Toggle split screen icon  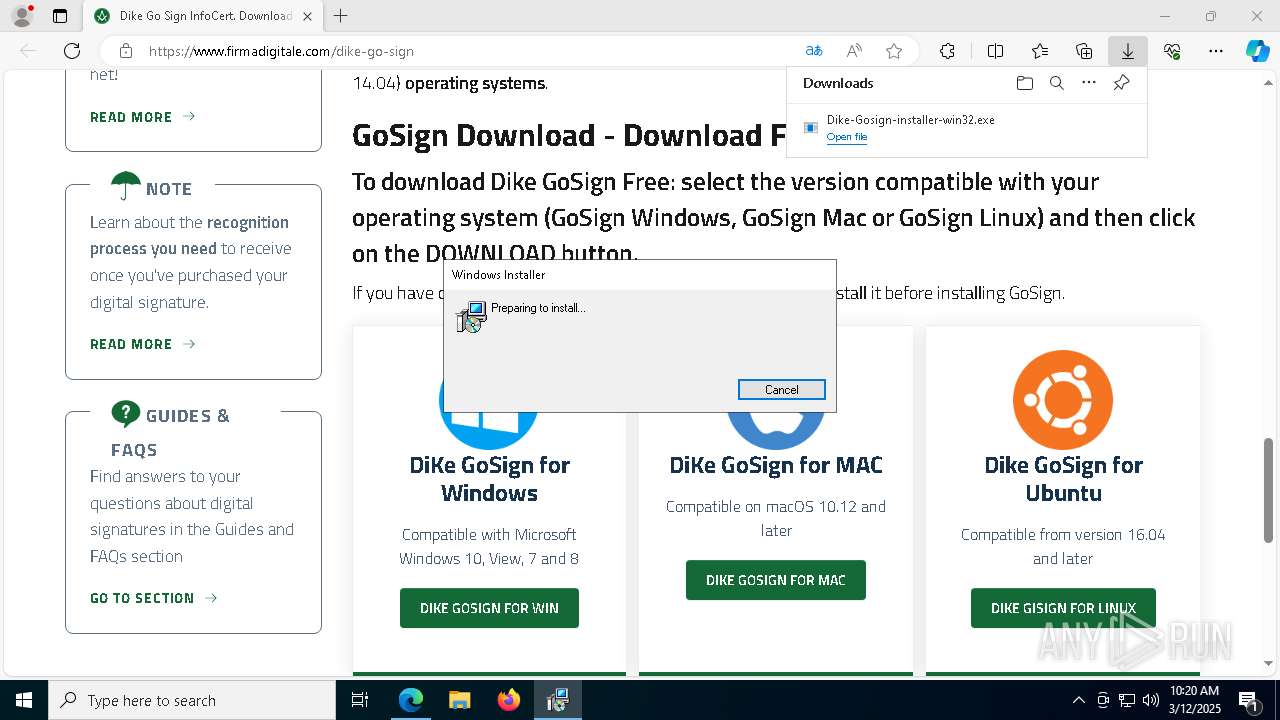(995, 51)
